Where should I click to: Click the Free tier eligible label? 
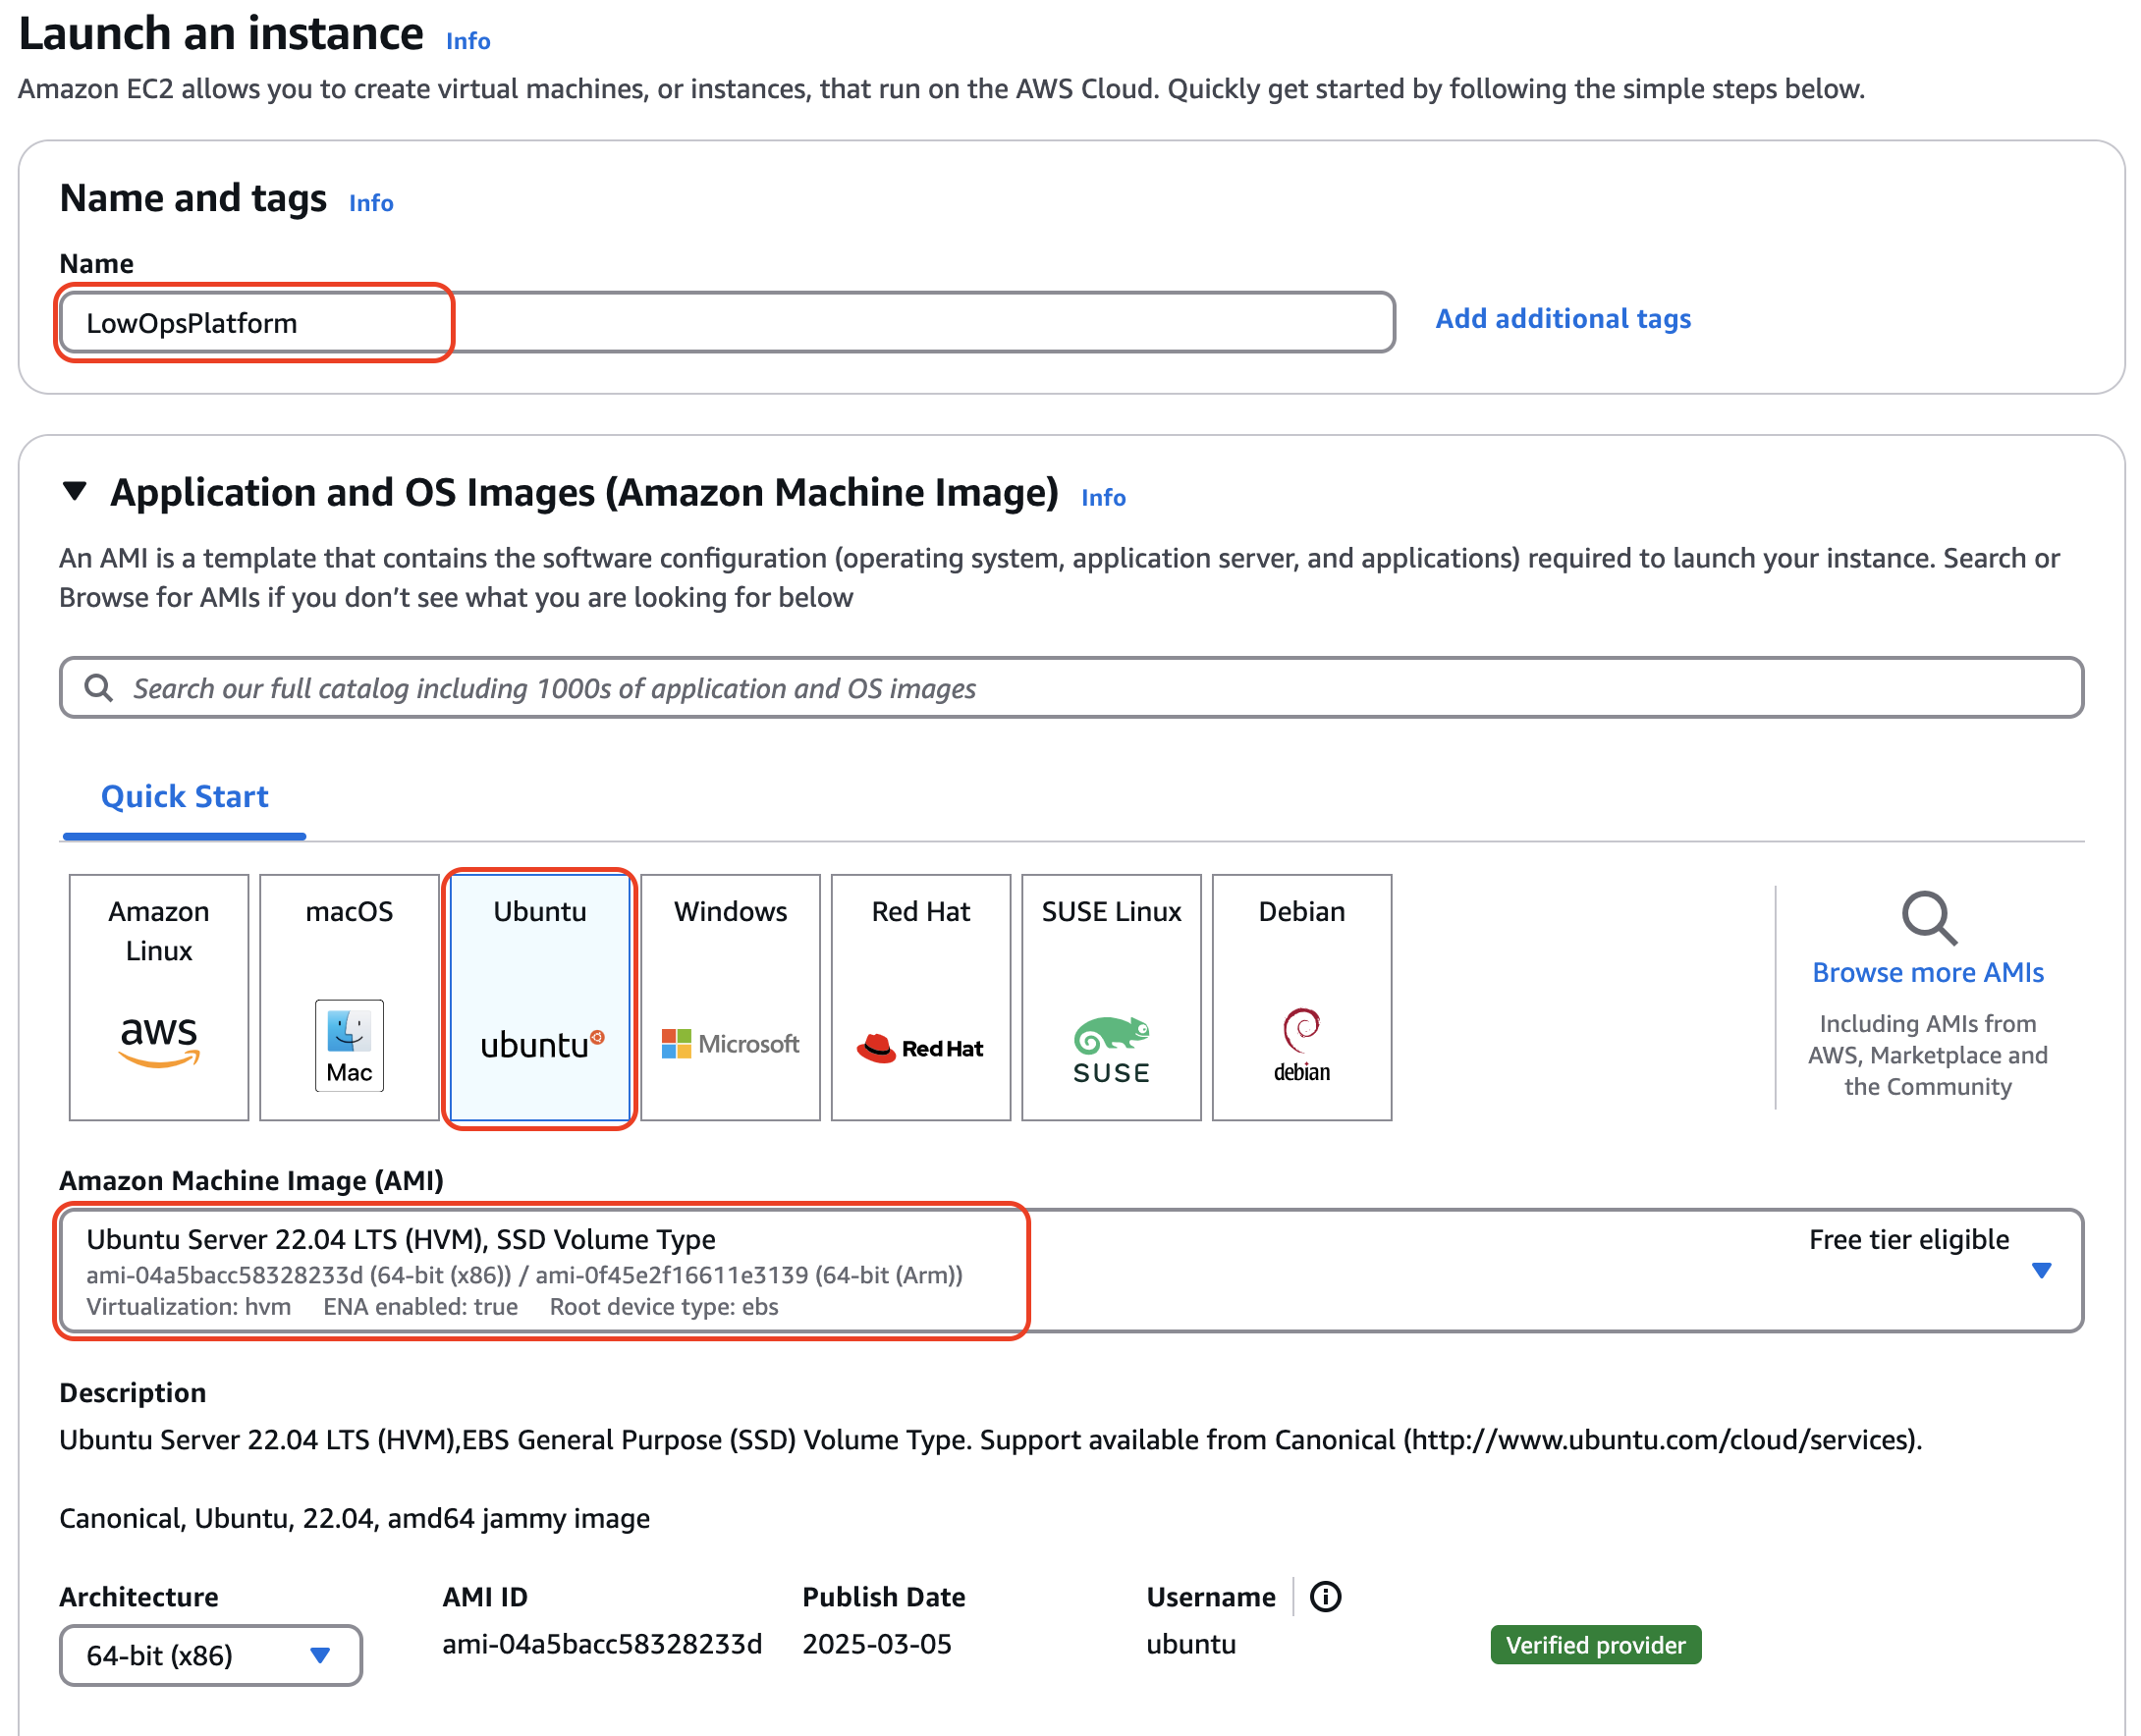[1908, 1239]
